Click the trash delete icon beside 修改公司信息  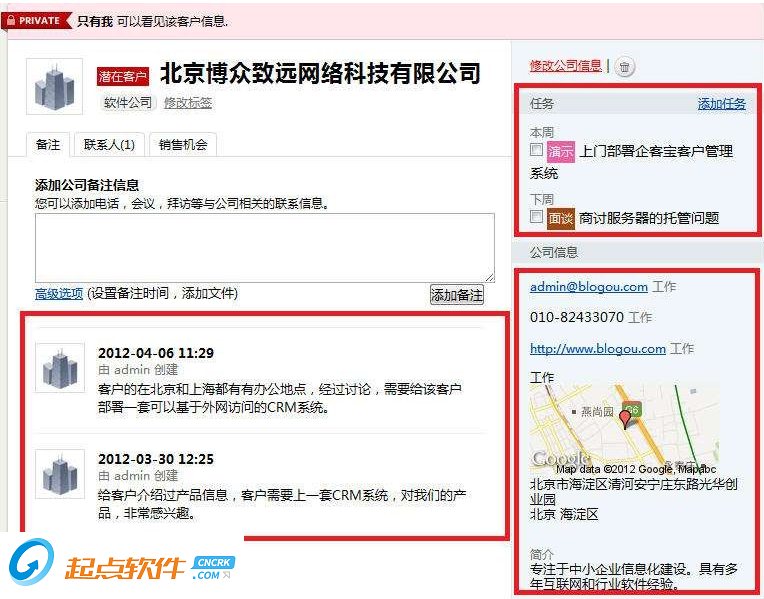[x=625, y=67]
